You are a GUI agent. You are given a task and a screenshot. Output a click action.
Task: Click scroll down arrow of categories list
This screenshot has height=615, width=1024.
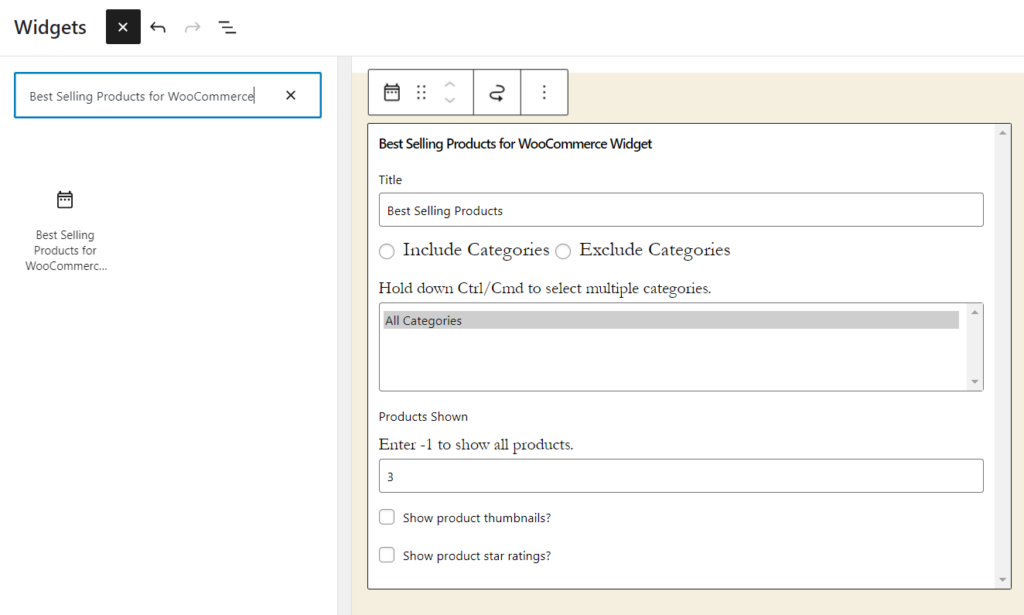974,381
